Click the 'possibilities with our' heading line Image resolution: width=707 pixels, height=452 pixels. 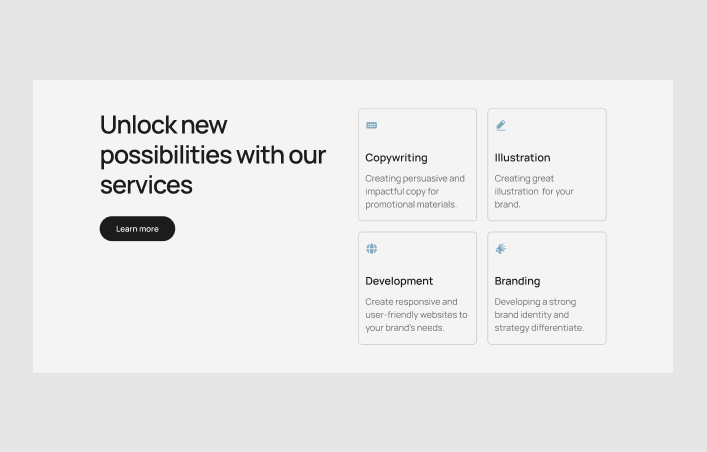213,155
